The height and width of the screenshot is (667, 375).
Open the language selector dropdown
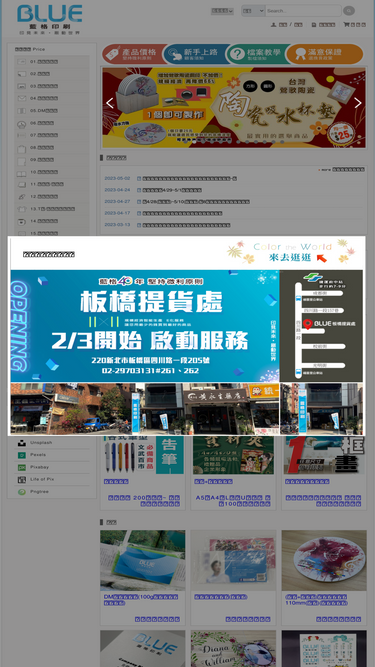[222, 11]
